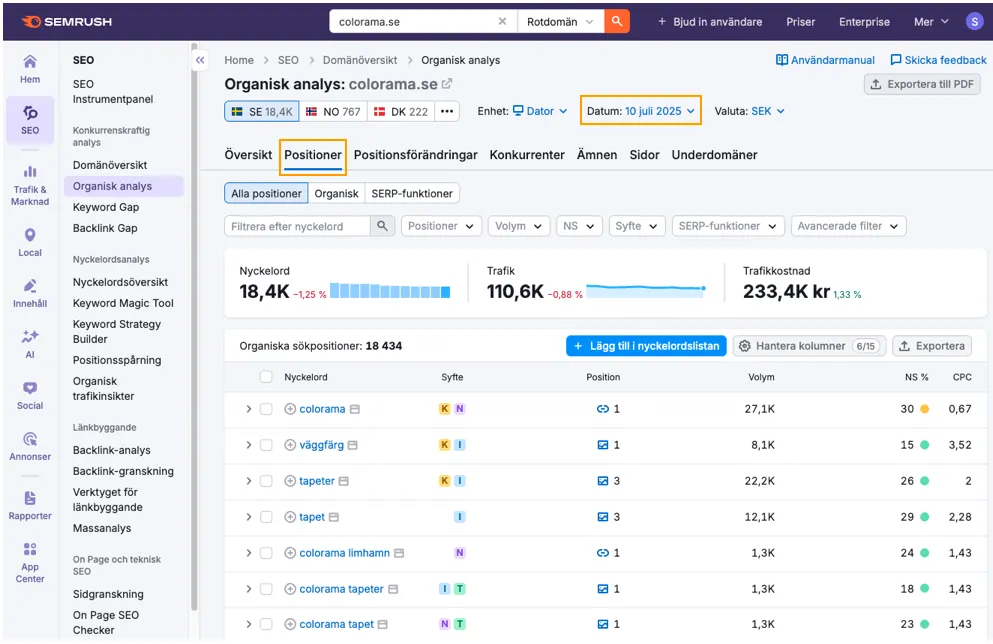
Task: Open external link icon beside colorama.se
Action: point(447,84)
